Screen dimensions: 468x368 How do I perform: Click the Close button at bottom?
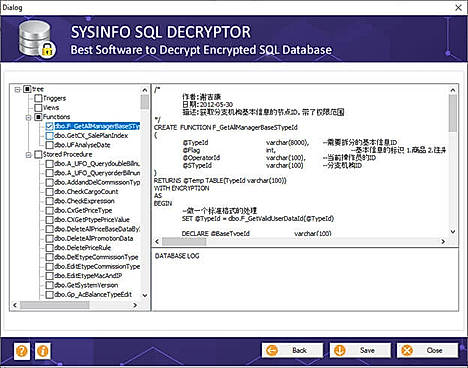click(x=428, y=350)
